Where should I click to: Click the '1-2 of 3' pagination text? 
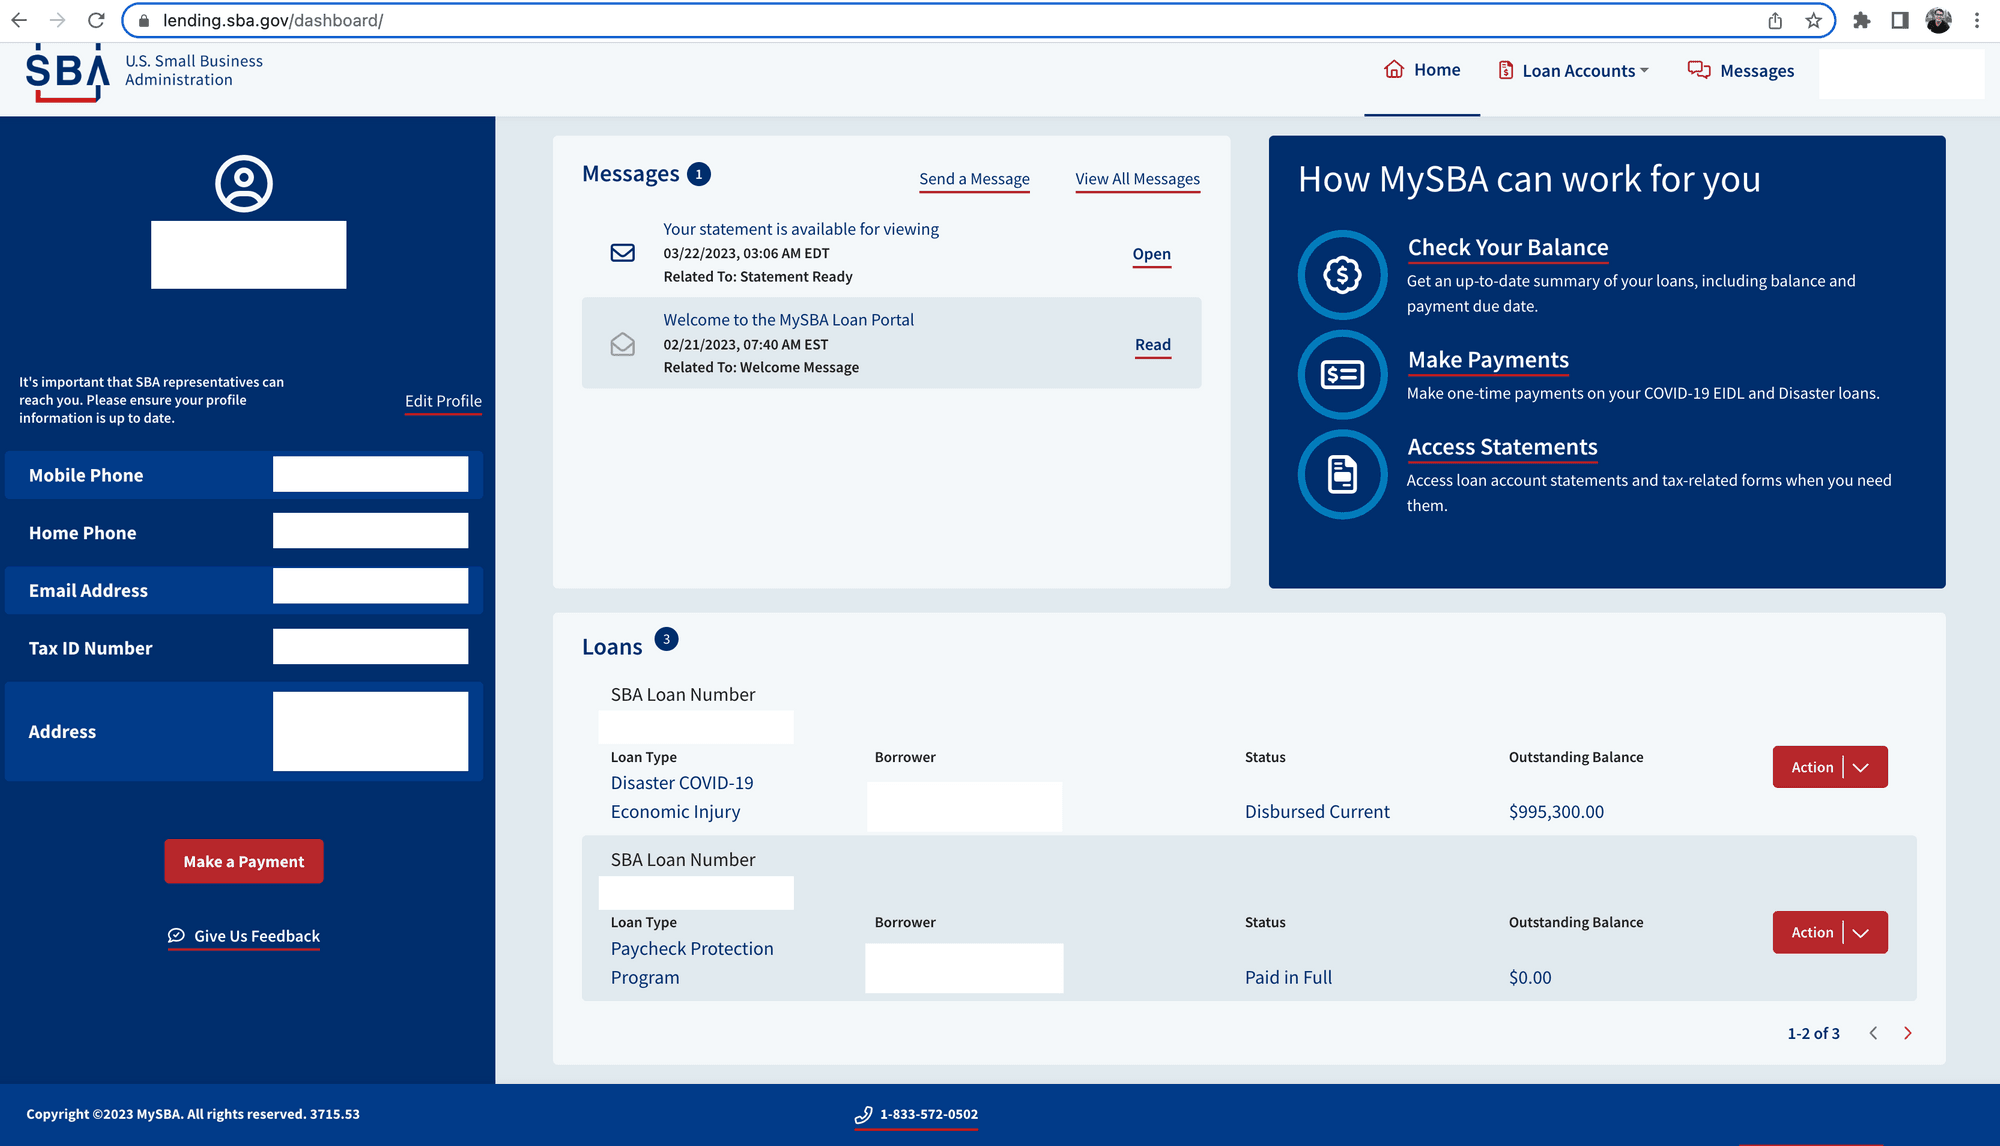point(1813,1033)
